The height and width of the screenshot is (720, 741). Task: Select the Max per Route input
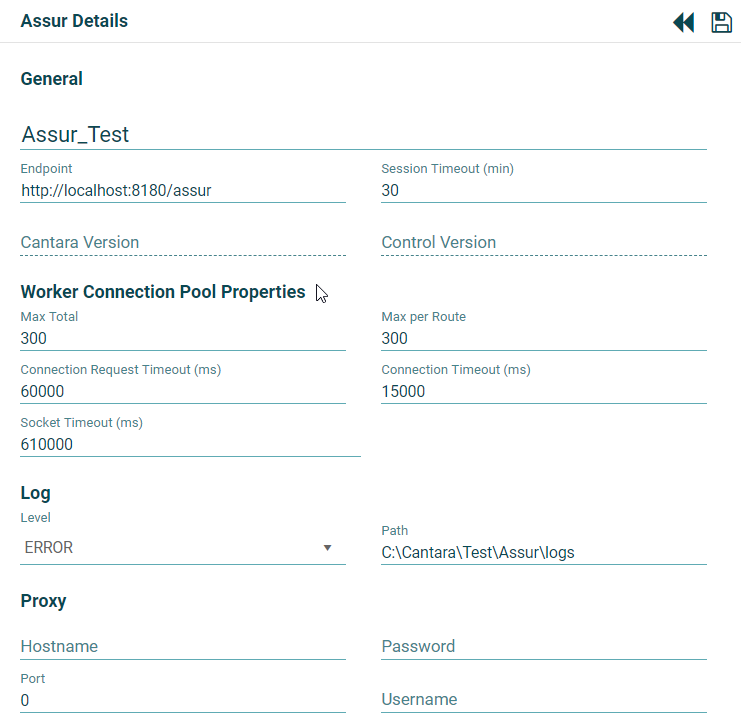[543, 338]
